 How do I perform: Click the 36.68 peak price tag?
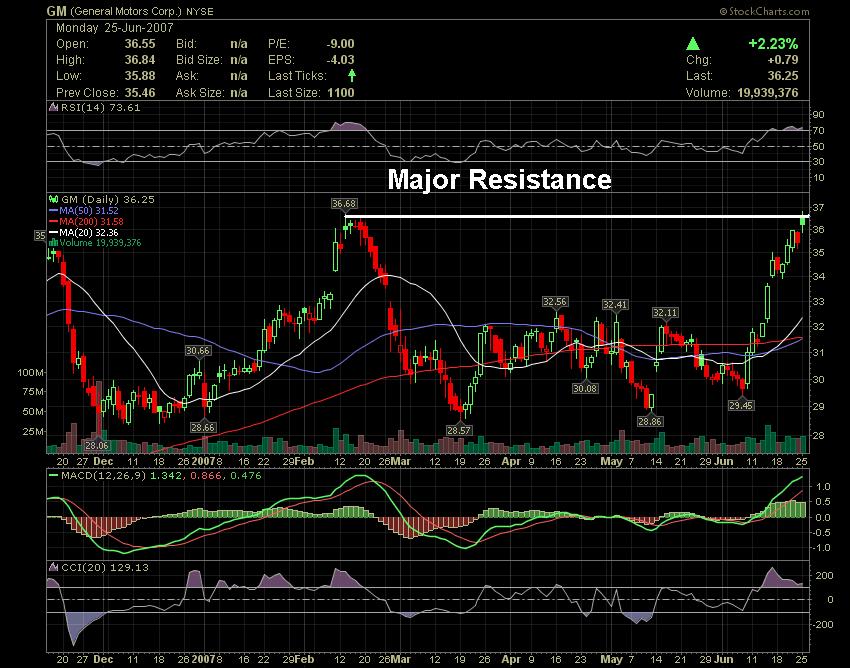click(x=344, y=204)
